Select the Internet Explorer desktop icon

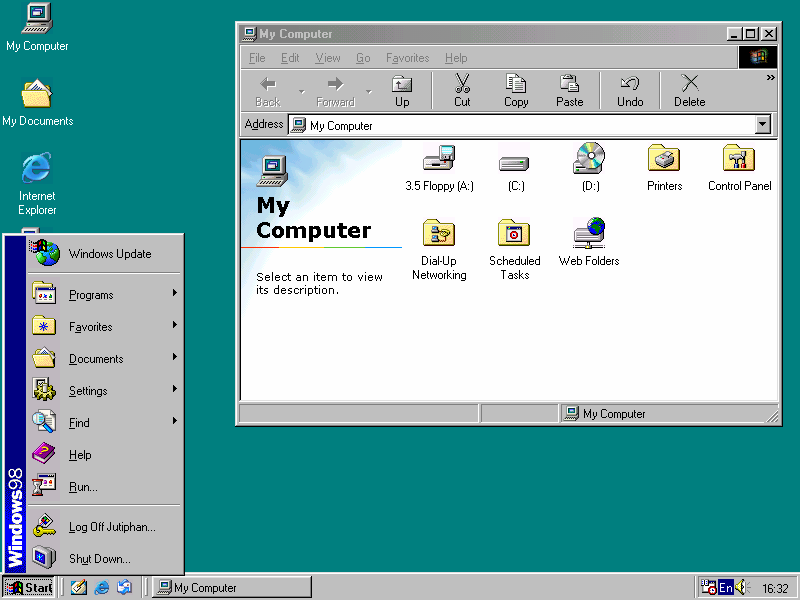coord(37,184)
